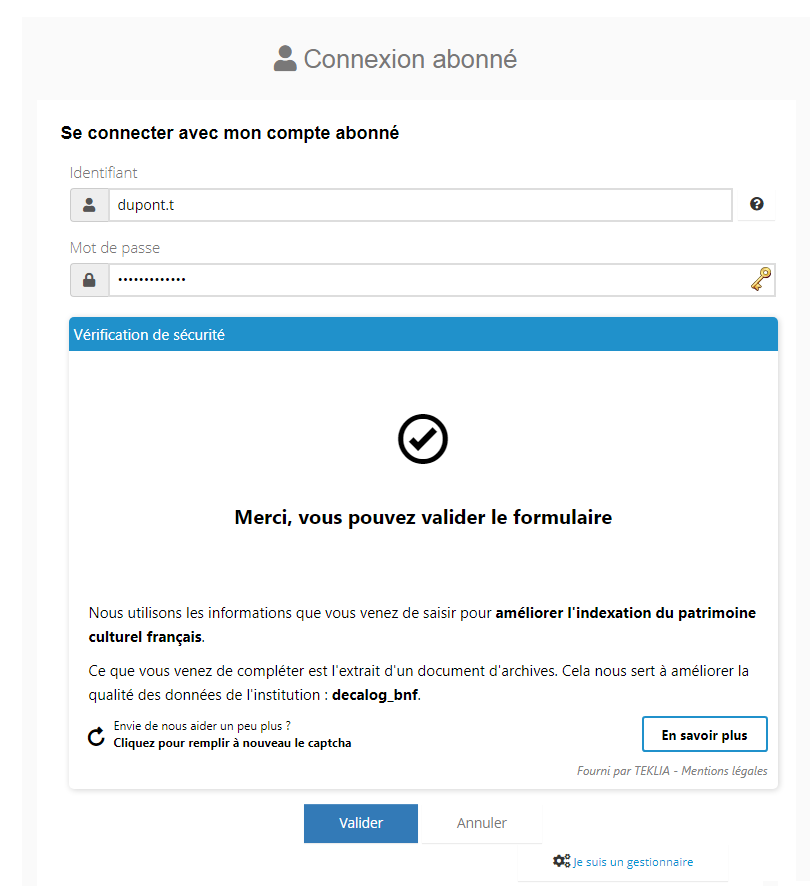Viewport: 810px width, 886px height.
Task: Select Je suis un gestionnaire
Action: (634, 861)
